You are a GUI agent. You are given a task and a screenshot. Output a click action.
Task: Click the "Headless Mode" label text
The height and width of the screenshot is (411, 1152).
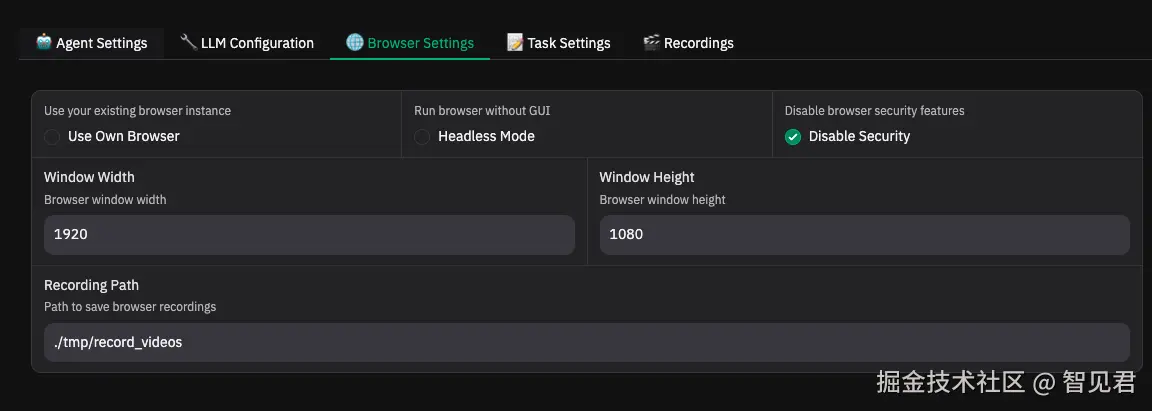click(486, 136)
